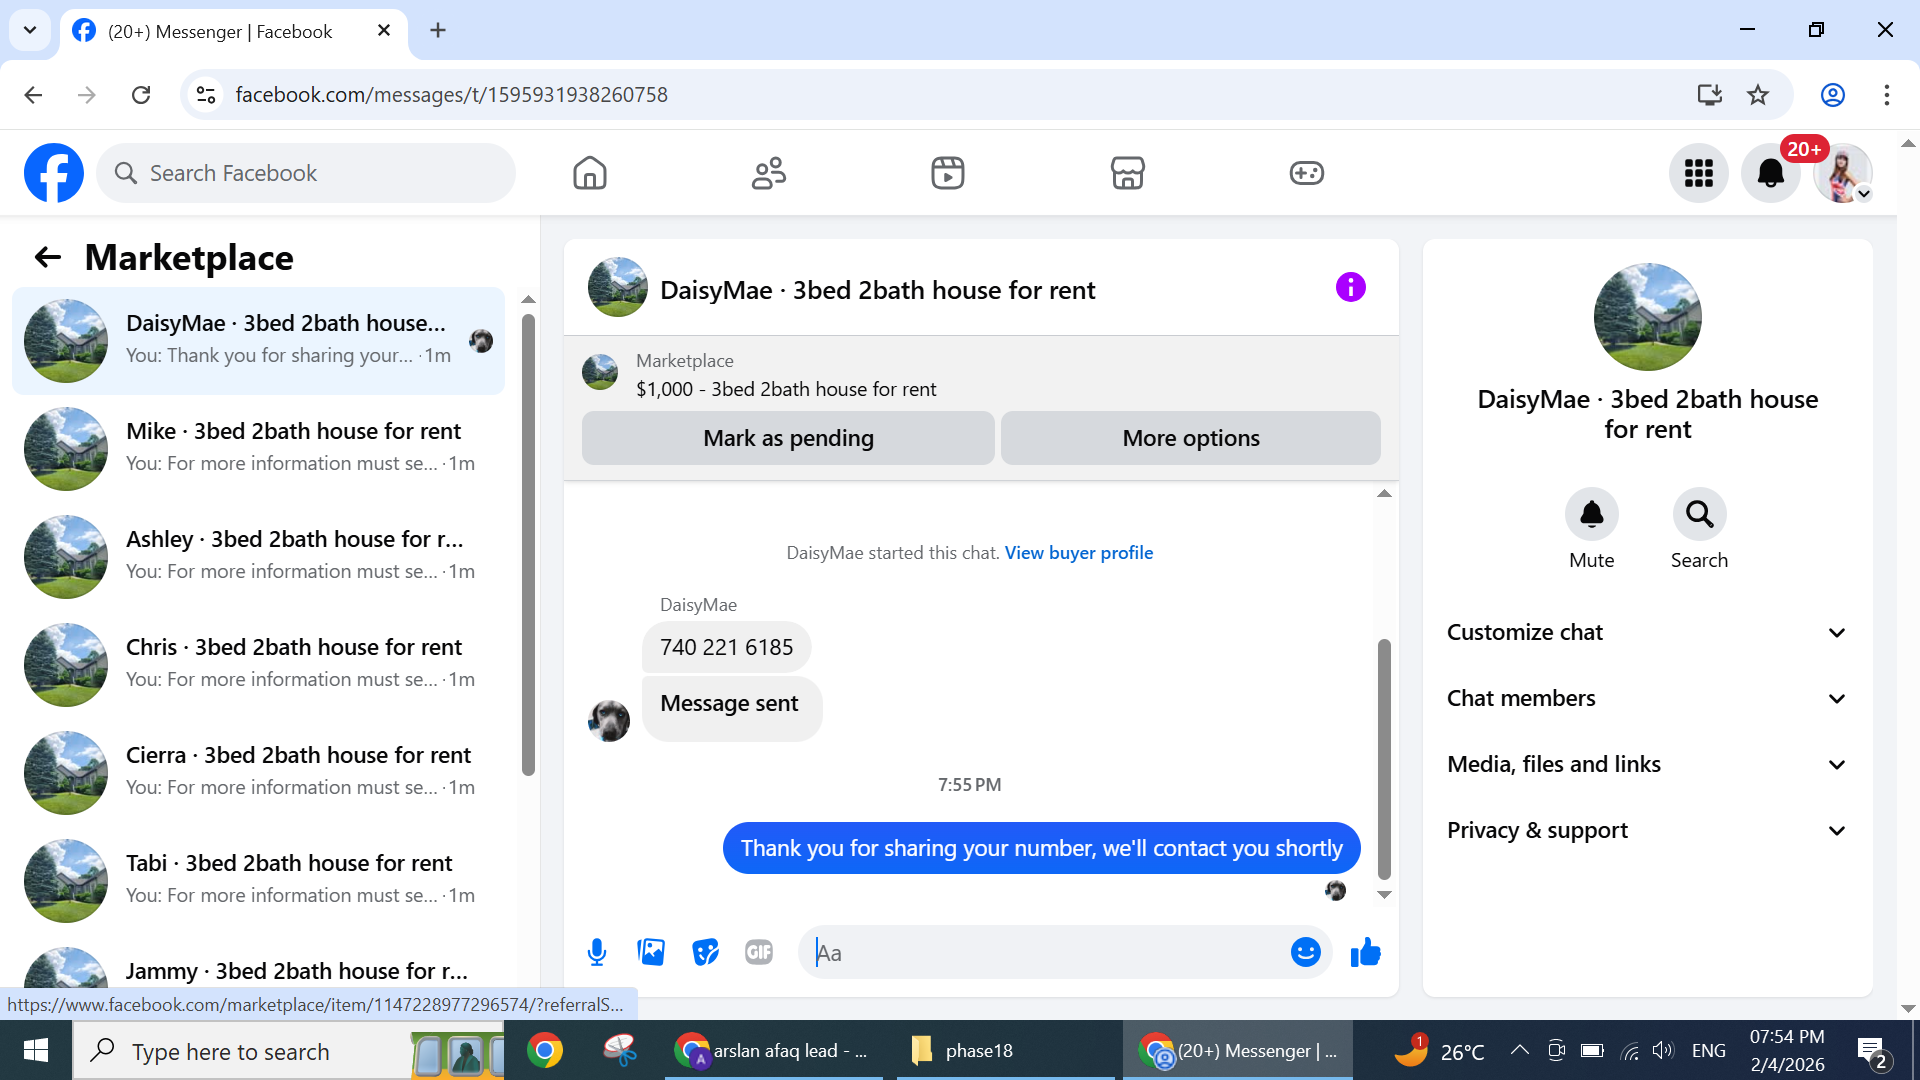Viewport: 1920px width, 1080px height.
Task: Open the Friends tab in top navigation
Action: point(768,173)
